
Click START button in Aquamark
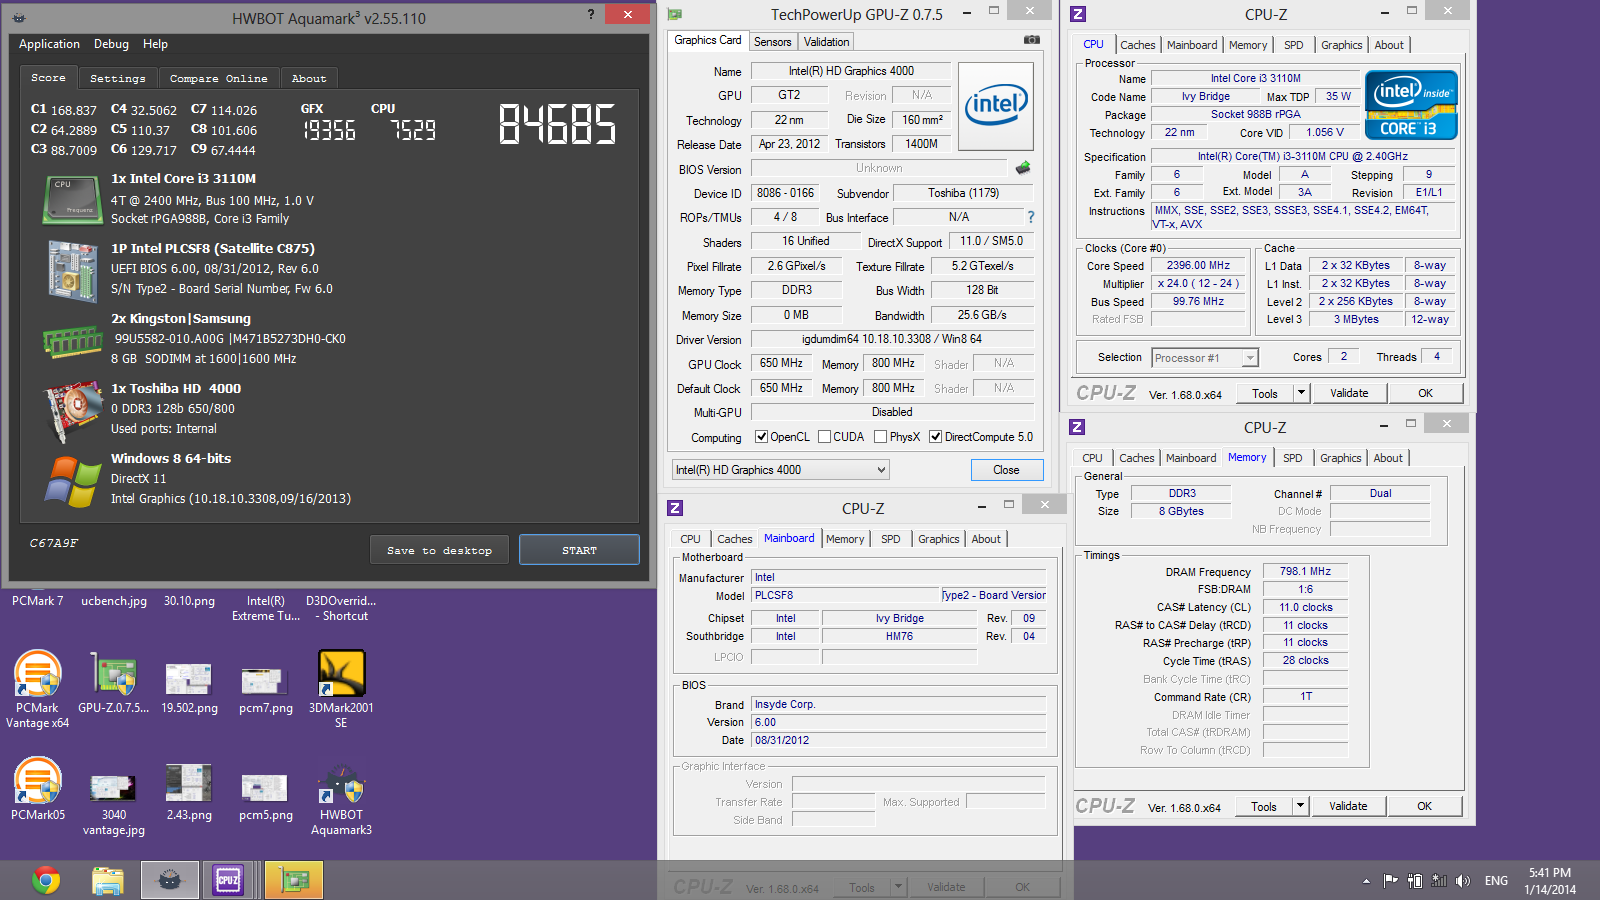pos(579,550)
